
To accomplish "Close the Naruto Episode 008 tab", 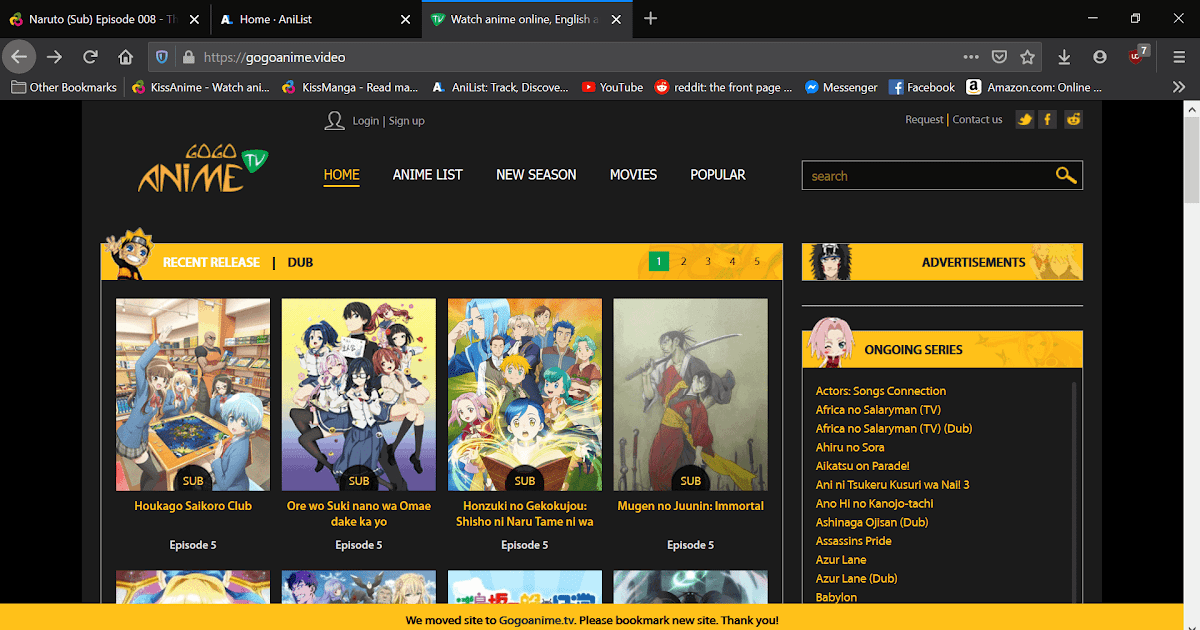I will click(x=194, y=19).
